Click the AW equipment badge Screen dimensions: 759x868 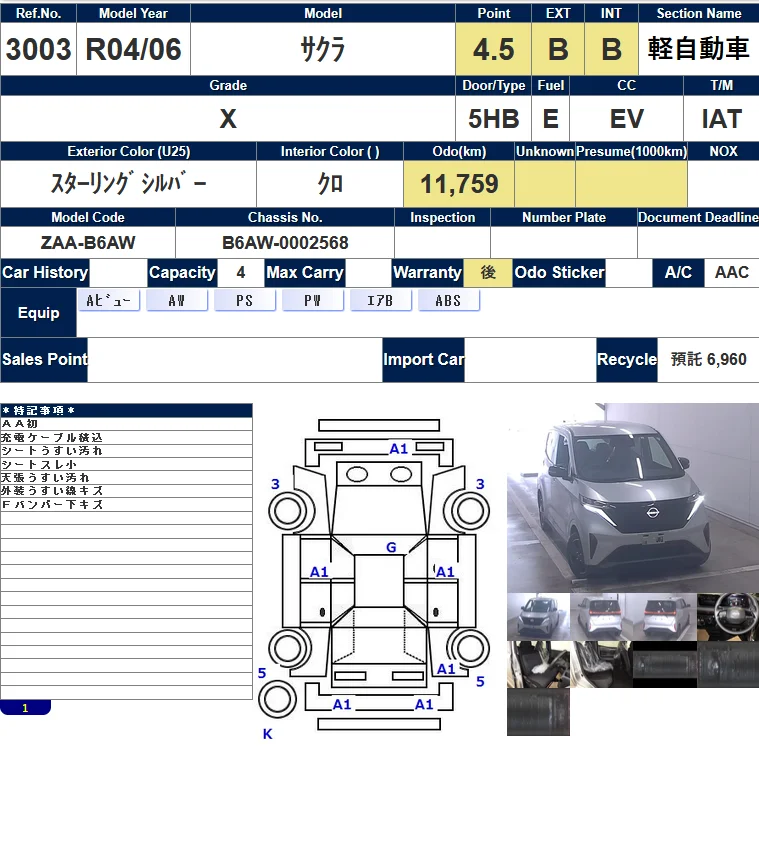coord(177,301)
